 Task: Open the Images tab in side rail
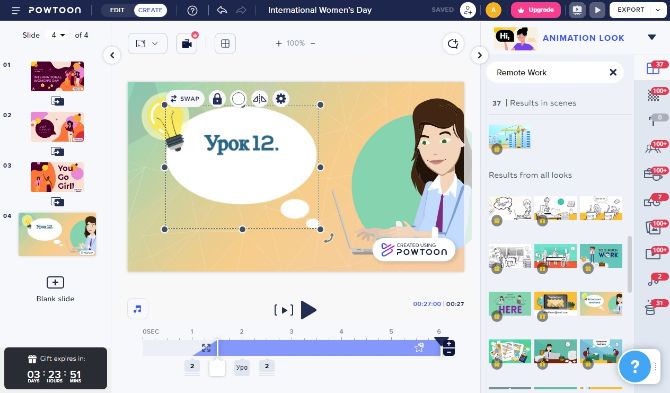click(x=654, y=227)
